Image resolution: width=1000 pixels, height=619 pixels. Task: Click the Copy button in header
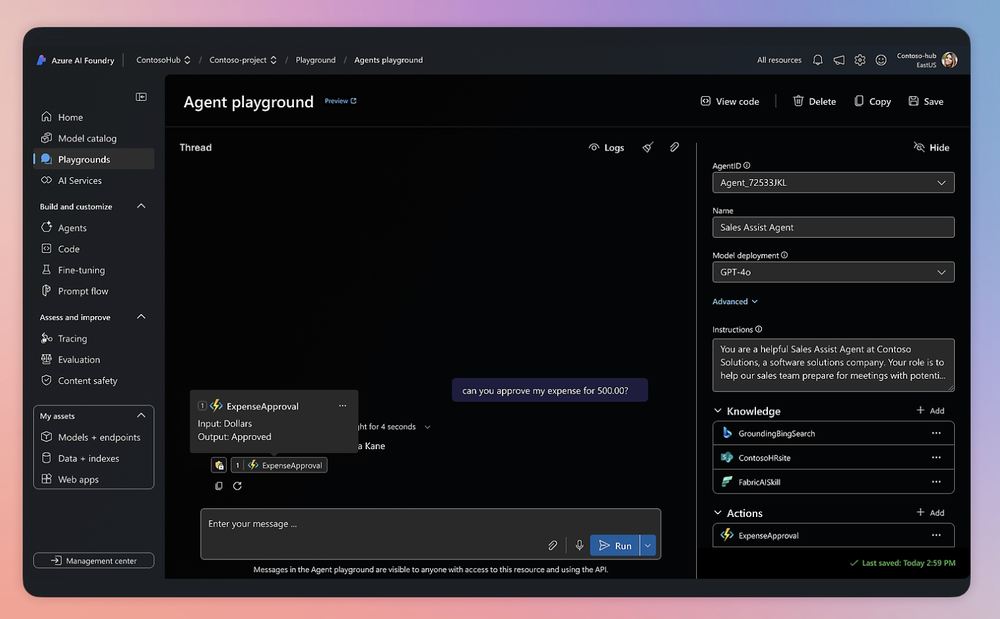872,101
